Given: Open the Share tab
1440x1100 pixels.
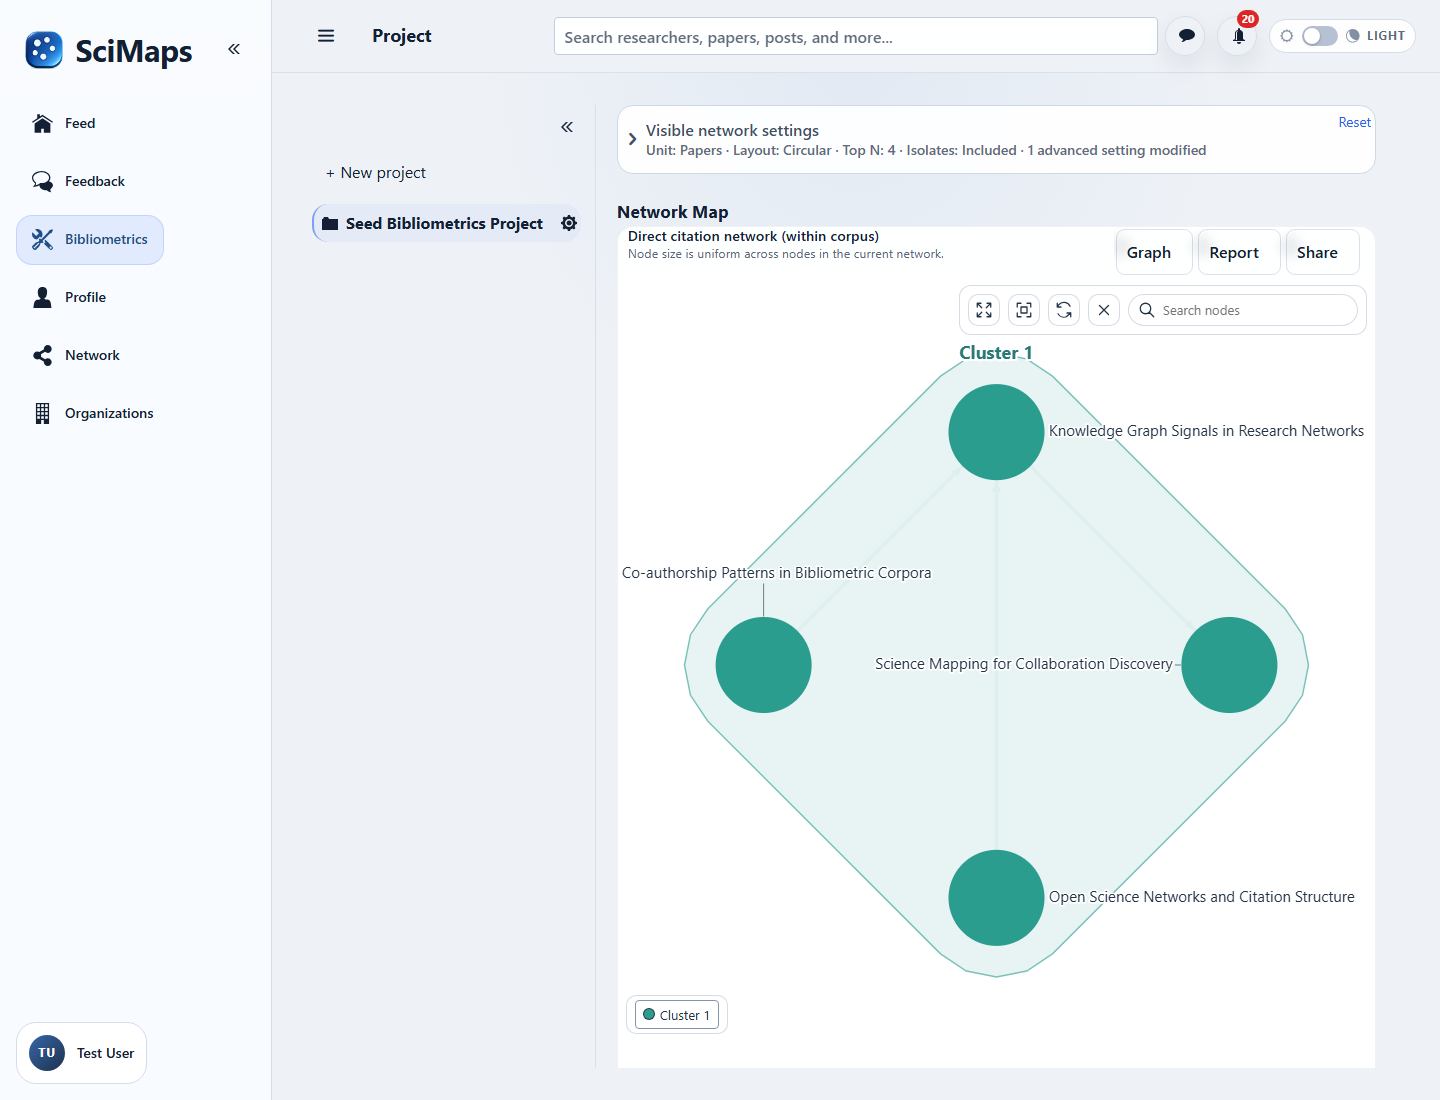Looking at the screenshot, I should [1322, 252].
